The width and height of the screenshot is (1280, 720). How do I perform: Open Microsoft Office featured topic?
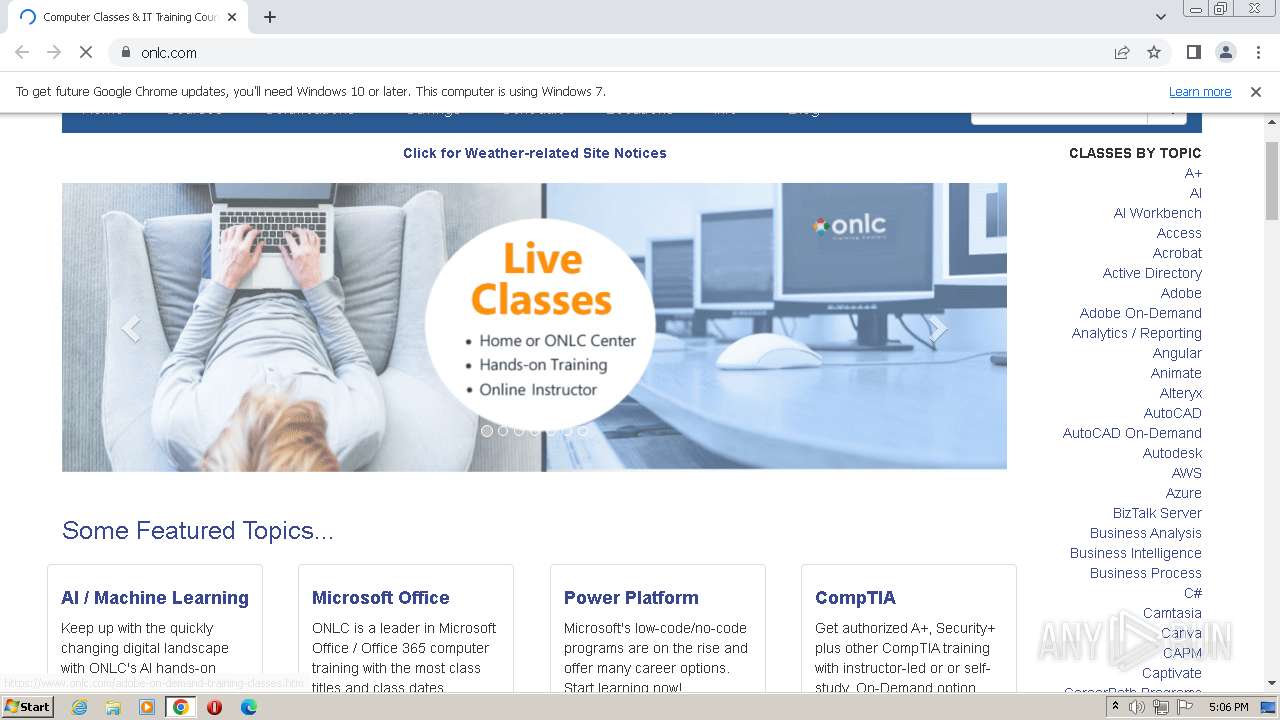381,598
